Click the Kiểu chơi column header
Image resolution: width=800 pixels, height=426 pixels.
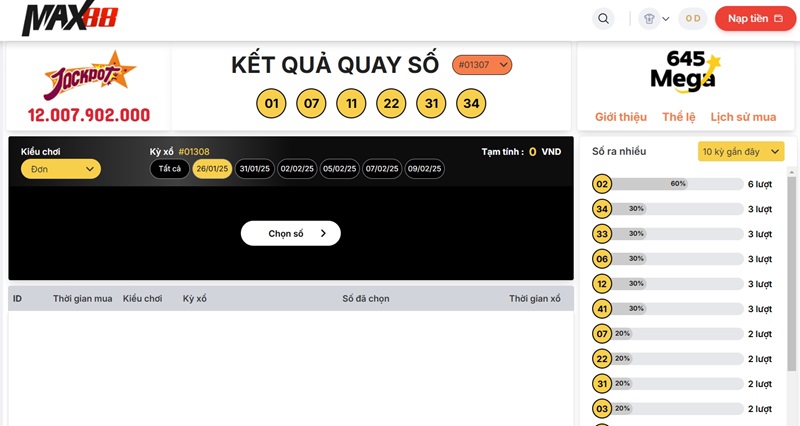tap(142, 298)
